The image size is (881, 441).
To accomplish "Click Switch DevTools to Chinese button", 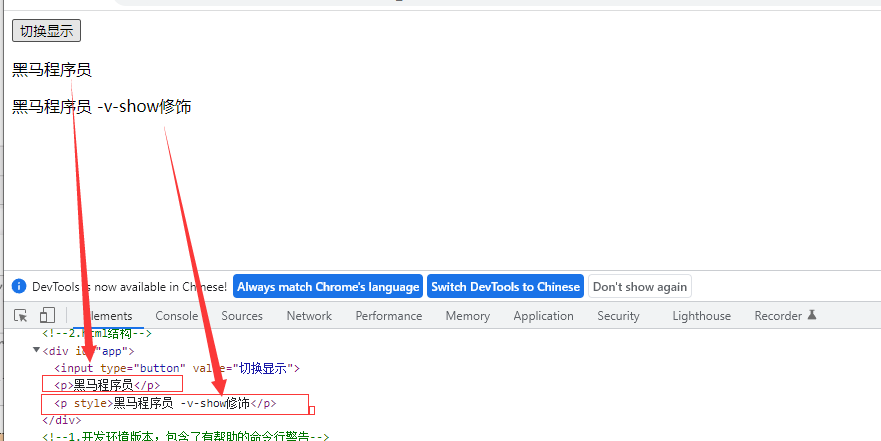I will coord(505,287).
